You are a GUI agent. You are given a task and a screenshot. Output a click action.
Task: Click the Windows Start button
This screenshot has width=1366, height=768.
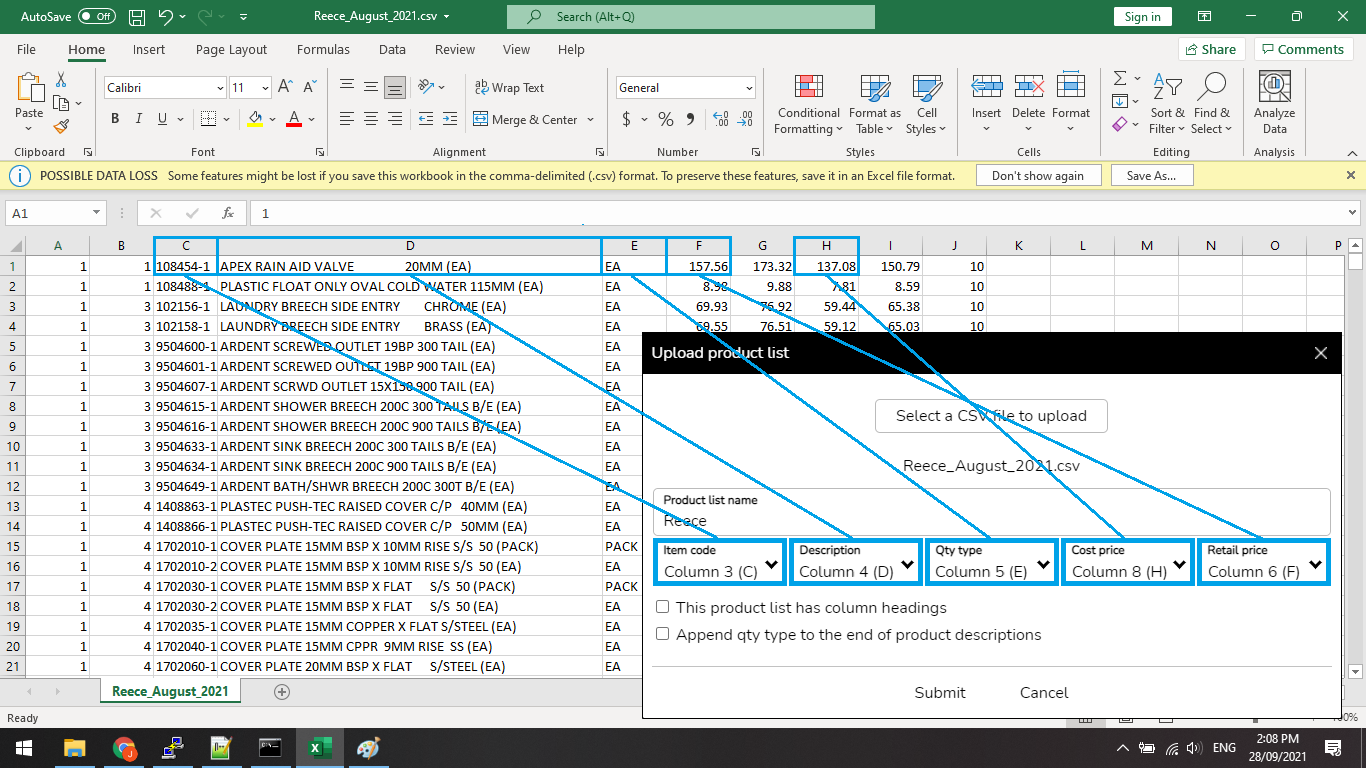coord(22,747)
